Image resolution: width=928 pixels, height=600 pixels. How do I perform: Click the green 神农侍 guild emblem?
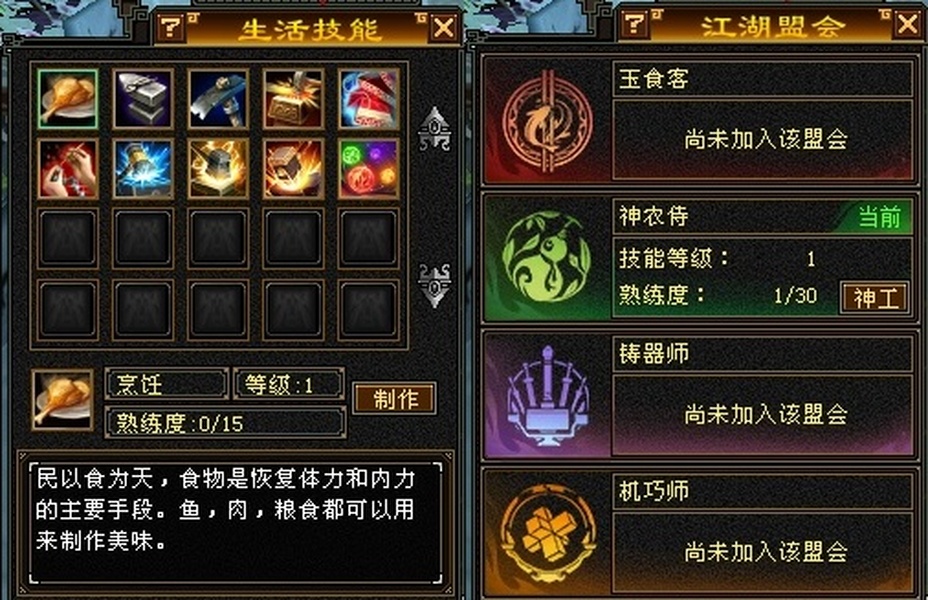pyautogui.click(x=547, y=258)
